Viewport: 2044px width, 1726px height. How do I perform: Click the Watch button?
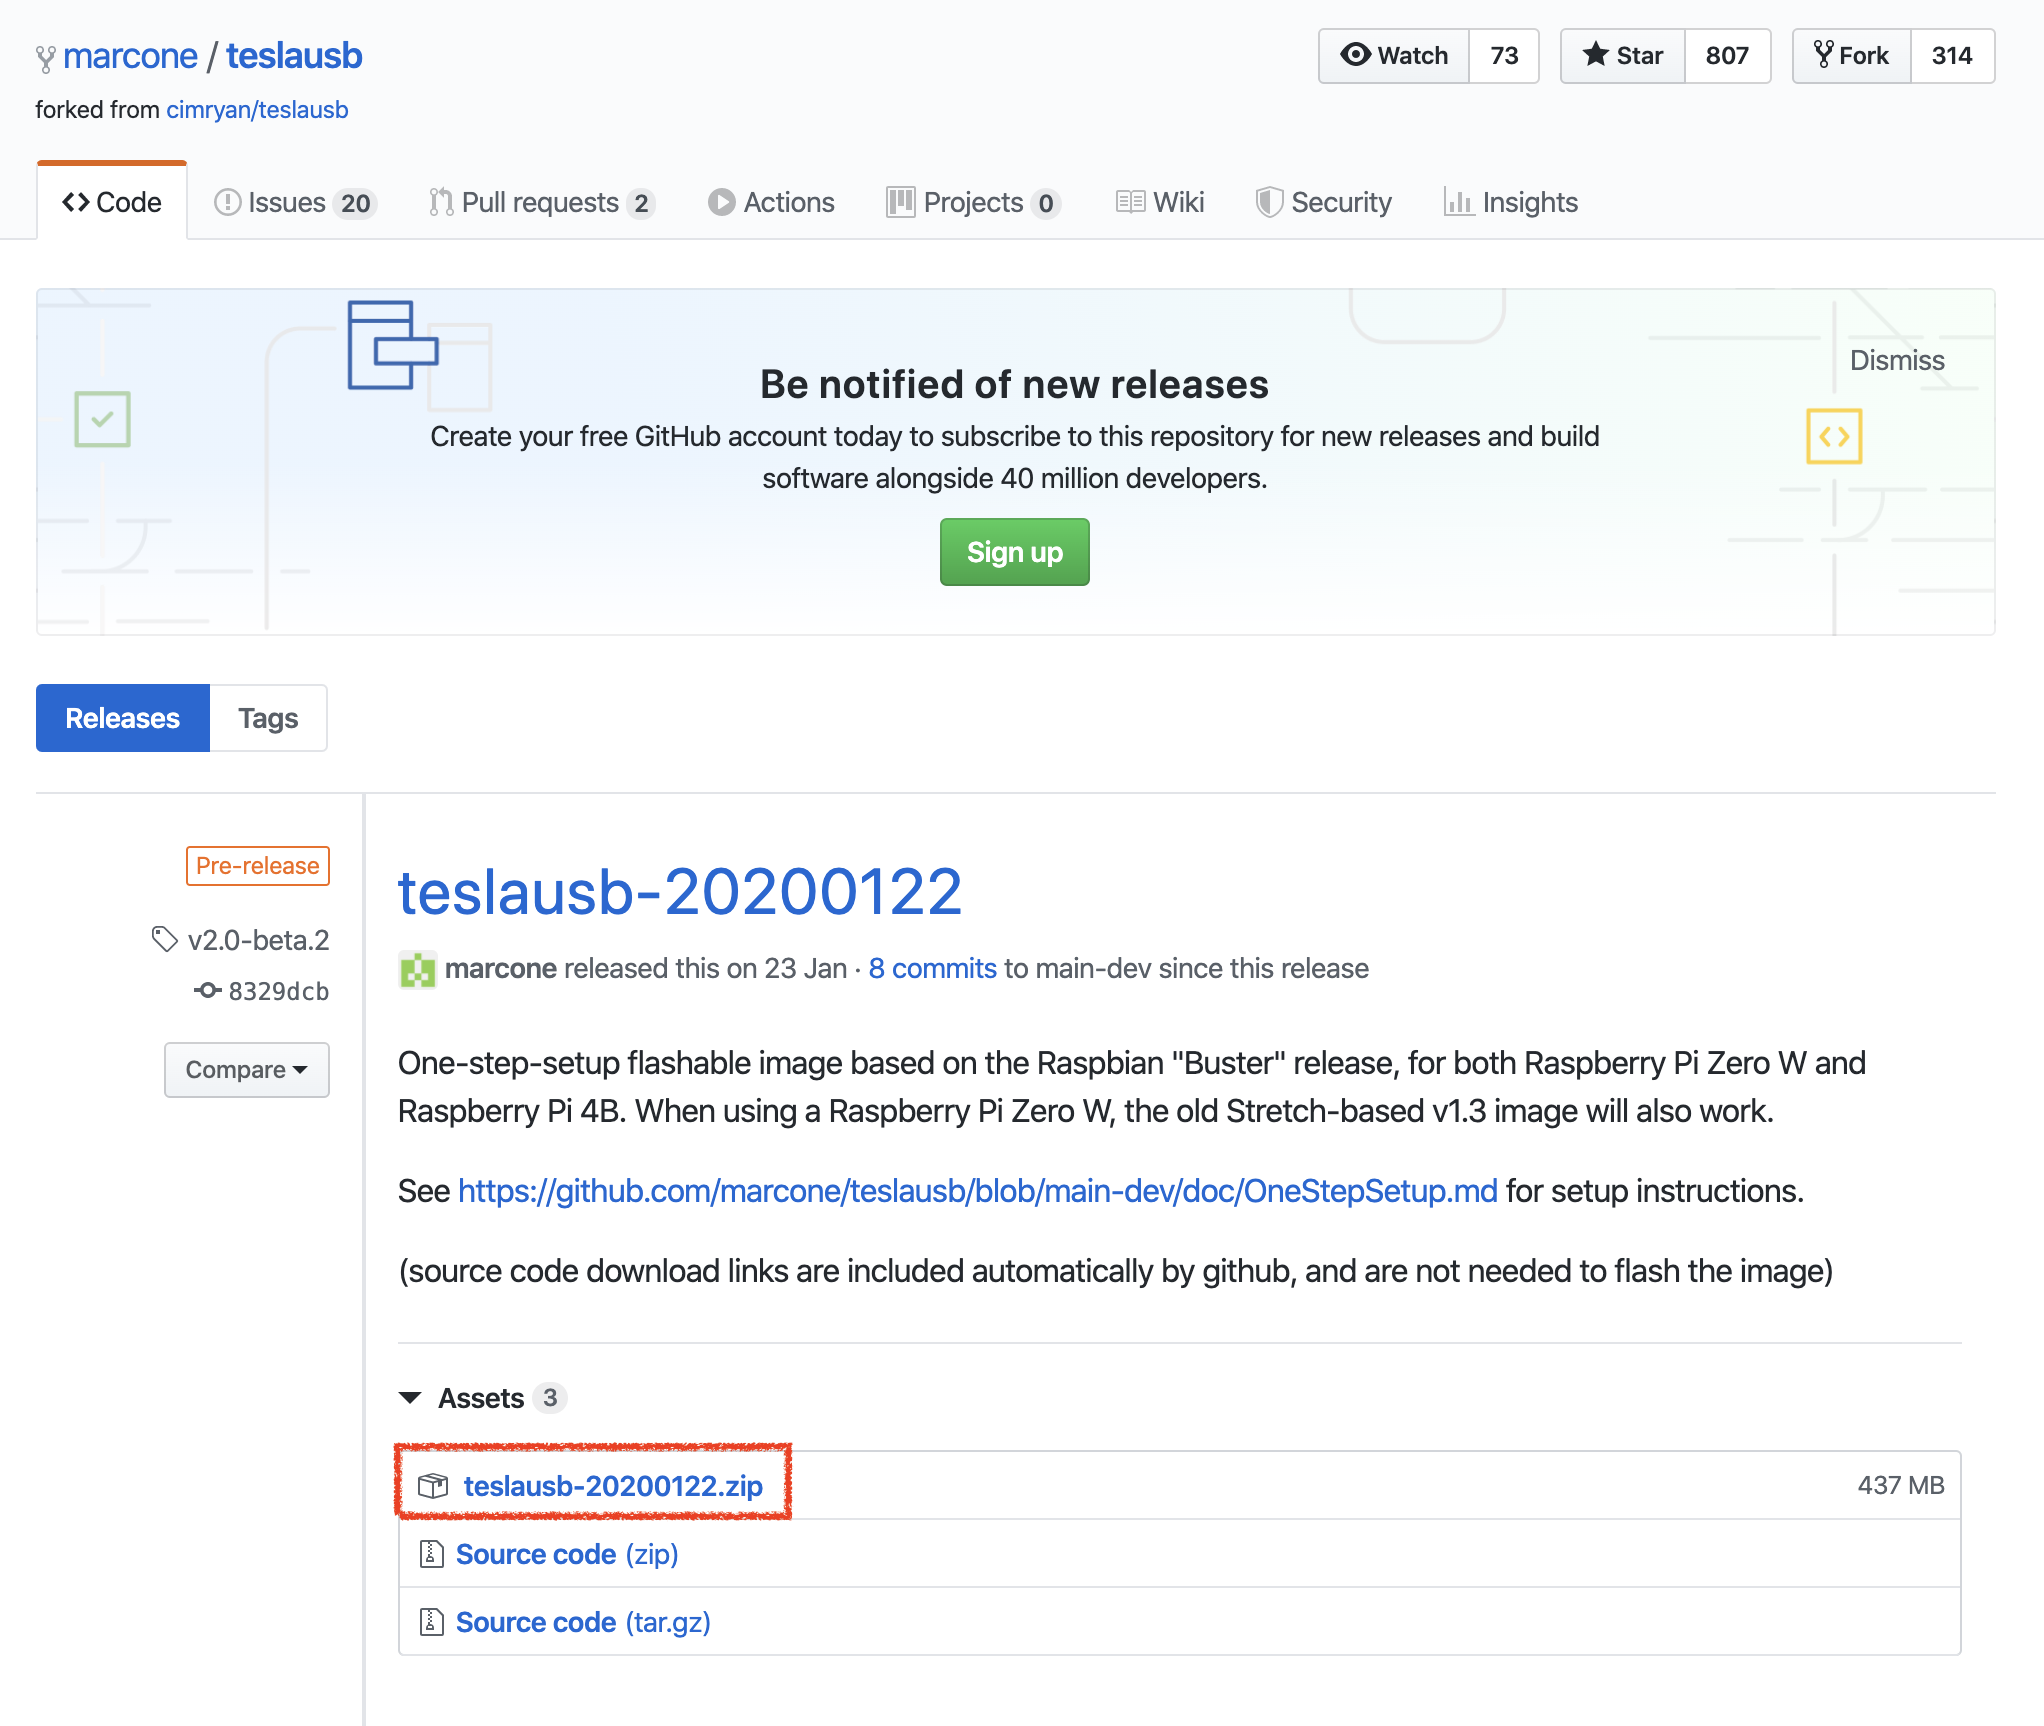1394,56
